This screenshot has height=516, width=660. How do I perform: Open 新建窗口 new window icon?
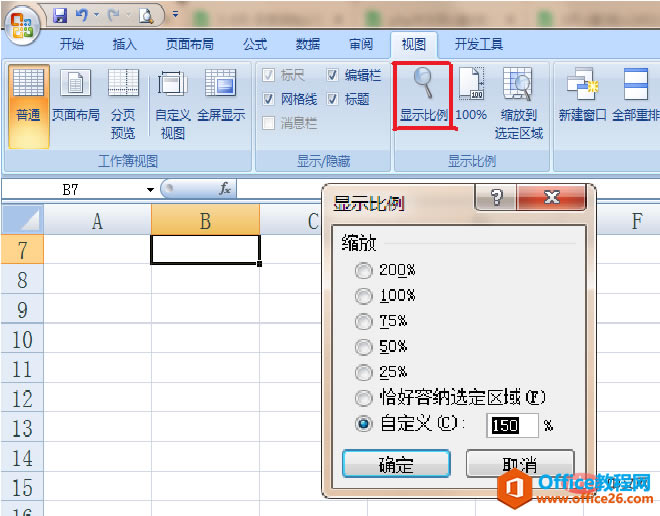point(583,95)
